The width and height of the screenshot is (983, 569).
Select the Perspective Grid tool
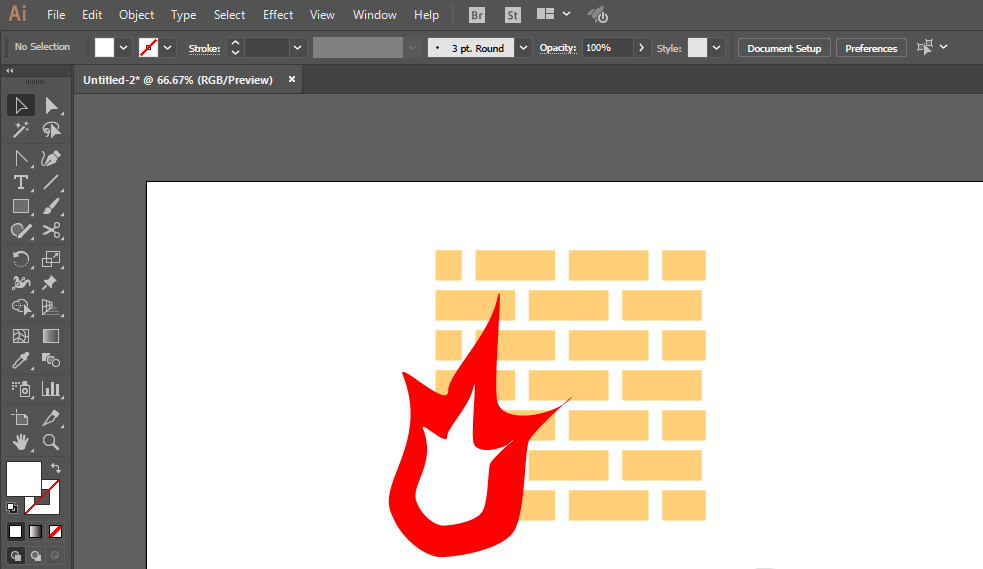coord(51,307)
